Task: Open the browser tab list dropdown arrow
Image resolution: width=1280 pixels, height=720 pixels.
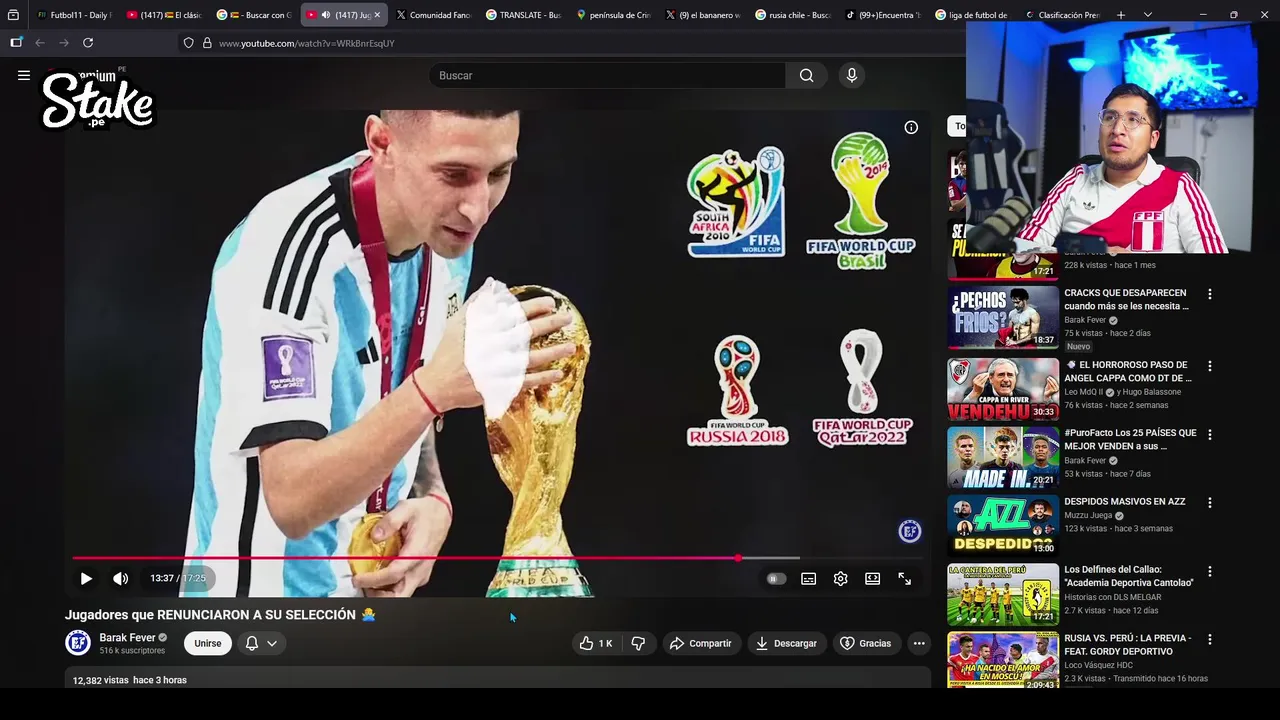Action: (1147, 15)
